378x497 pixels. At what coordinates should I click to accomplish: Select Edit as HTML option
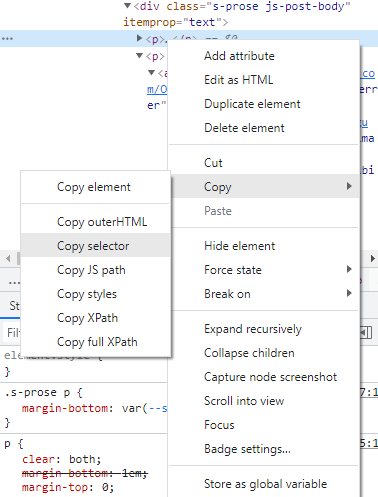238,80
